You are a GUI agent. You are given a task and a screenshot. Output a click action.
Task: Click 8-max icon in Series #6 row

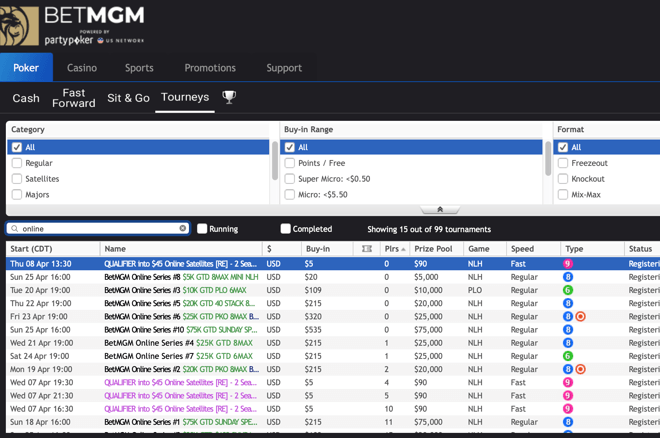(567, 316)
